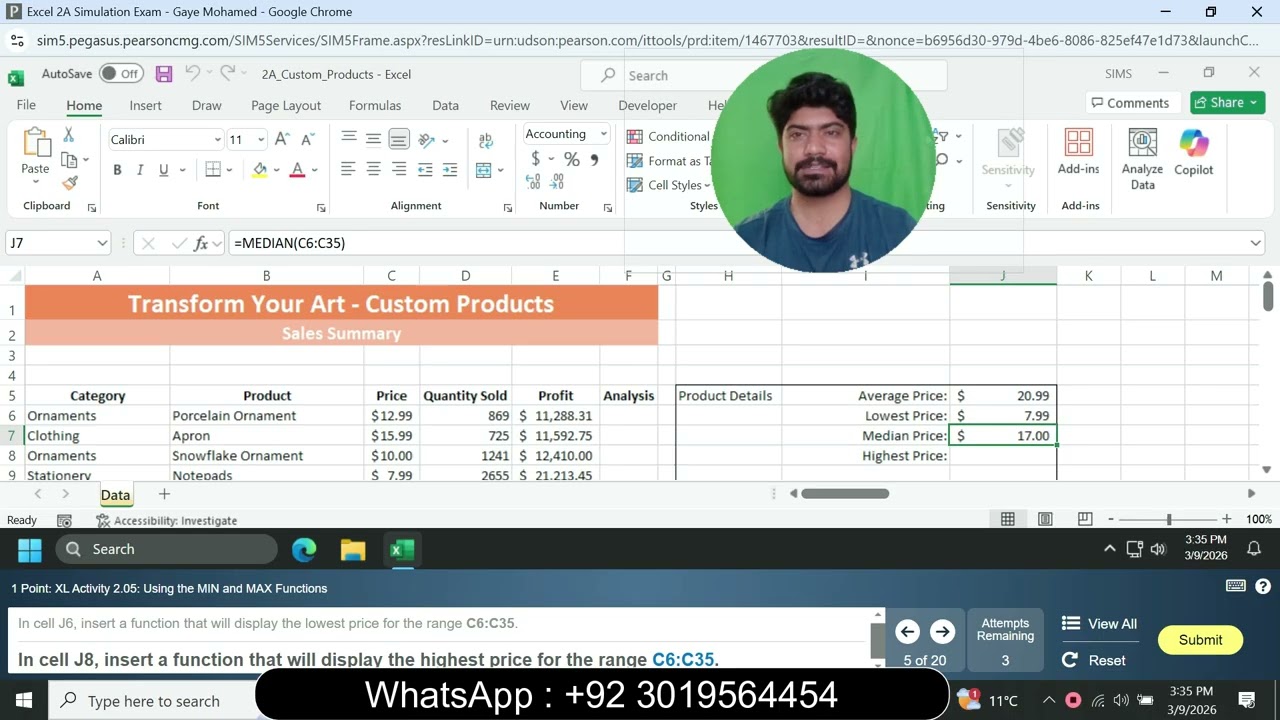Viewport: 1280px width, 720px height.
Task: Toggle Underline formatting
Action: point(164,170)
